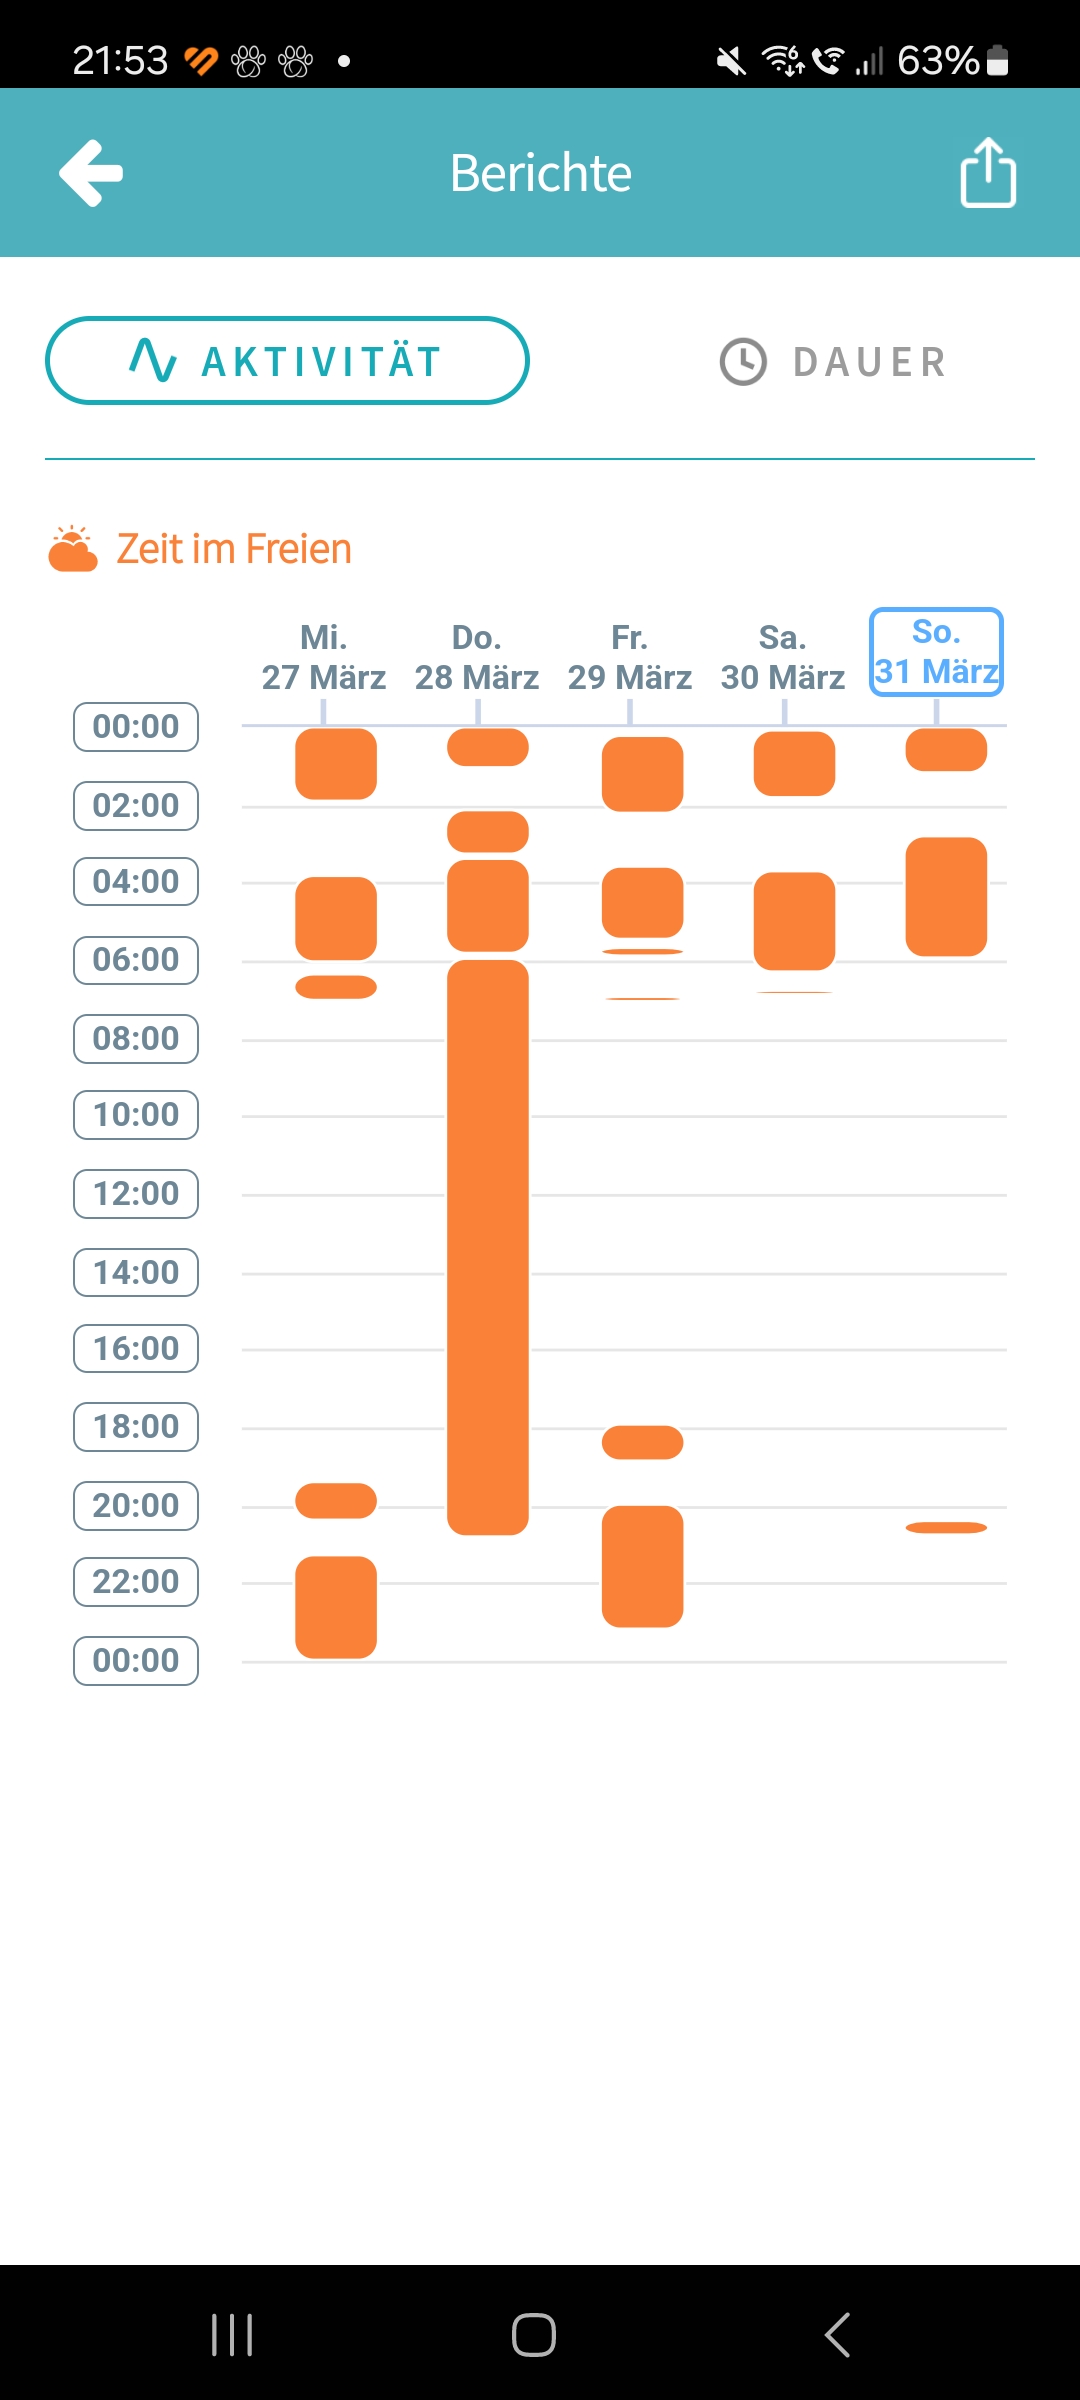Image resolution: width=1080 pixels, height=2400 pixels.
Task: Select the Mi. 27 März day column header
Action: click(324, 657)
